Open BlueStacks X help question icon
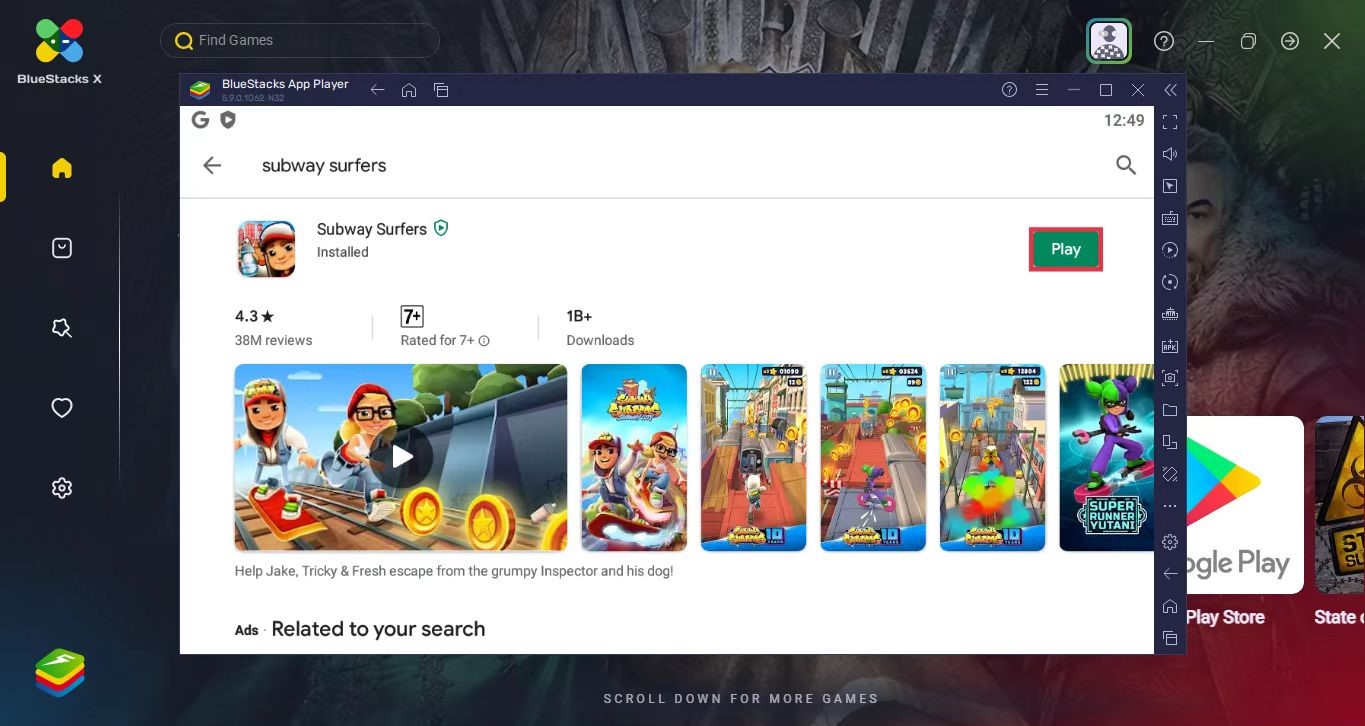Image resolution: width=1365 pixels, height=726 pixels. click(1164, 41)
